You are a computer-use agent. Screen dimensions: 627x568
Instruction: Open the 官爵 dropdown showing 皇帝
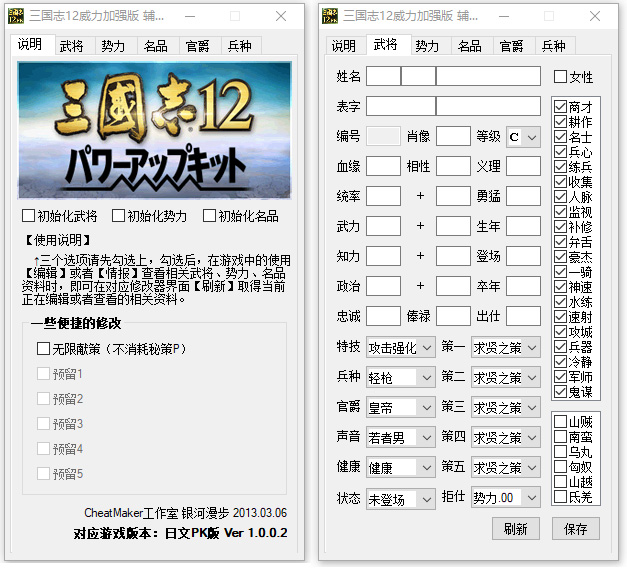pyautogui.click(x=401, y=407)
